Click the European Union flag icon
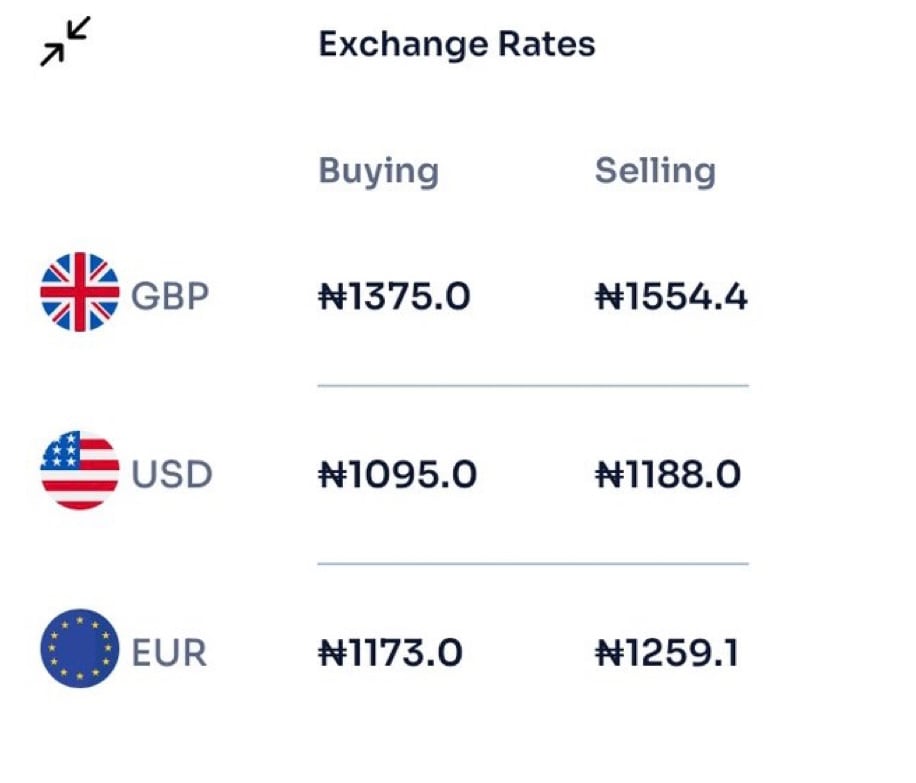The height and width of the screenshot is (783, 916). (x=80, y=649)
